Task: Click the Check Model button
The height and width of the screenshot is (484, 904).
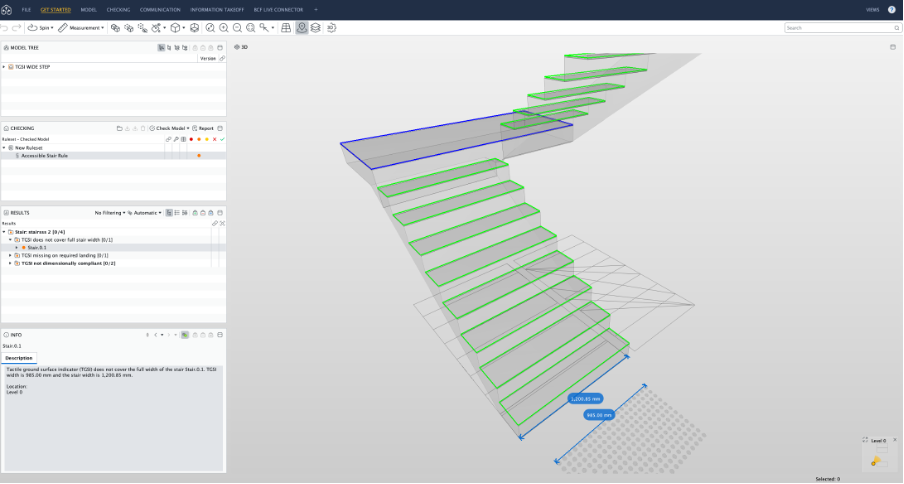Action: tap(170, 128)
